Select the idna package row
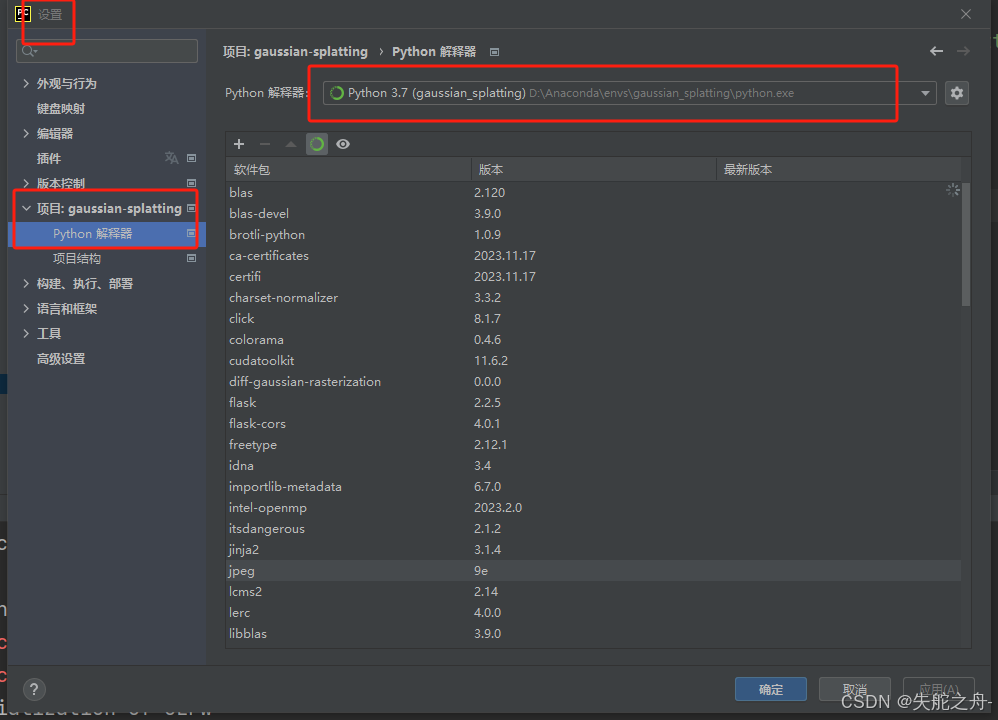This screenshot has height=720, width=998. pyautogui.click(x=593, y=465)
